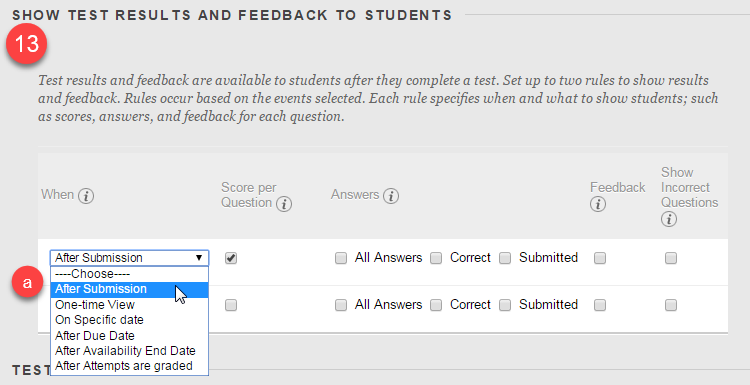
Task: Choose One-time View from the list
Action: pyautogui.click(x=129, y=305)
